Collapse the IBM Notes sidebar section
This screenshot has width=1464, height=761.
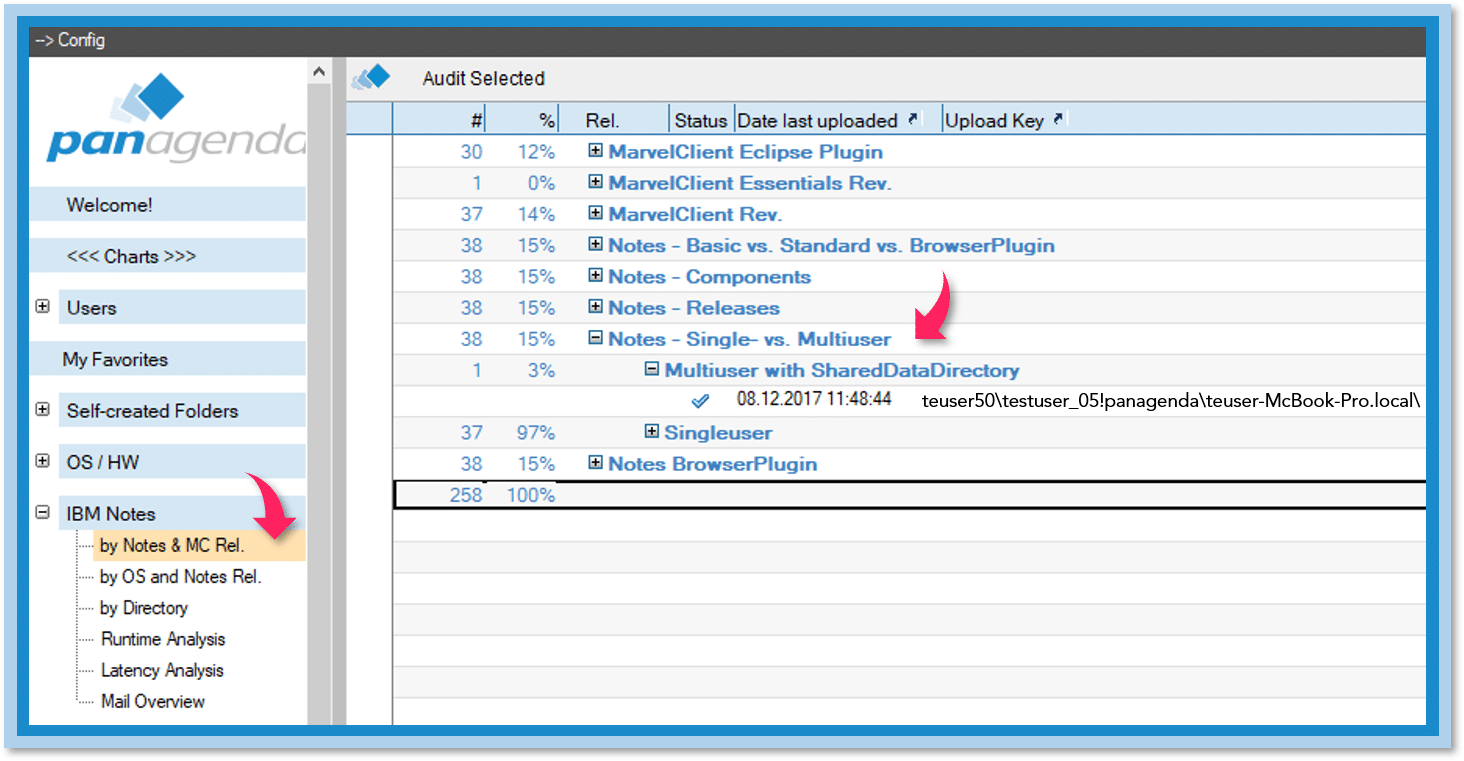click(x=42, y=512)
